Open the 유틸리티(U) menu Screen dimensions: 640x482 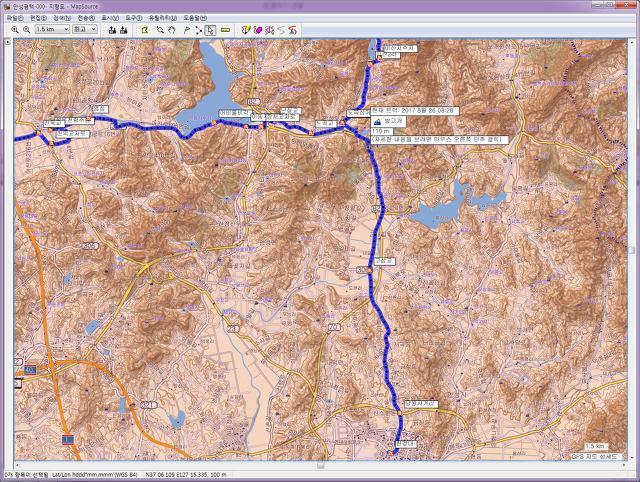[162, 18]
